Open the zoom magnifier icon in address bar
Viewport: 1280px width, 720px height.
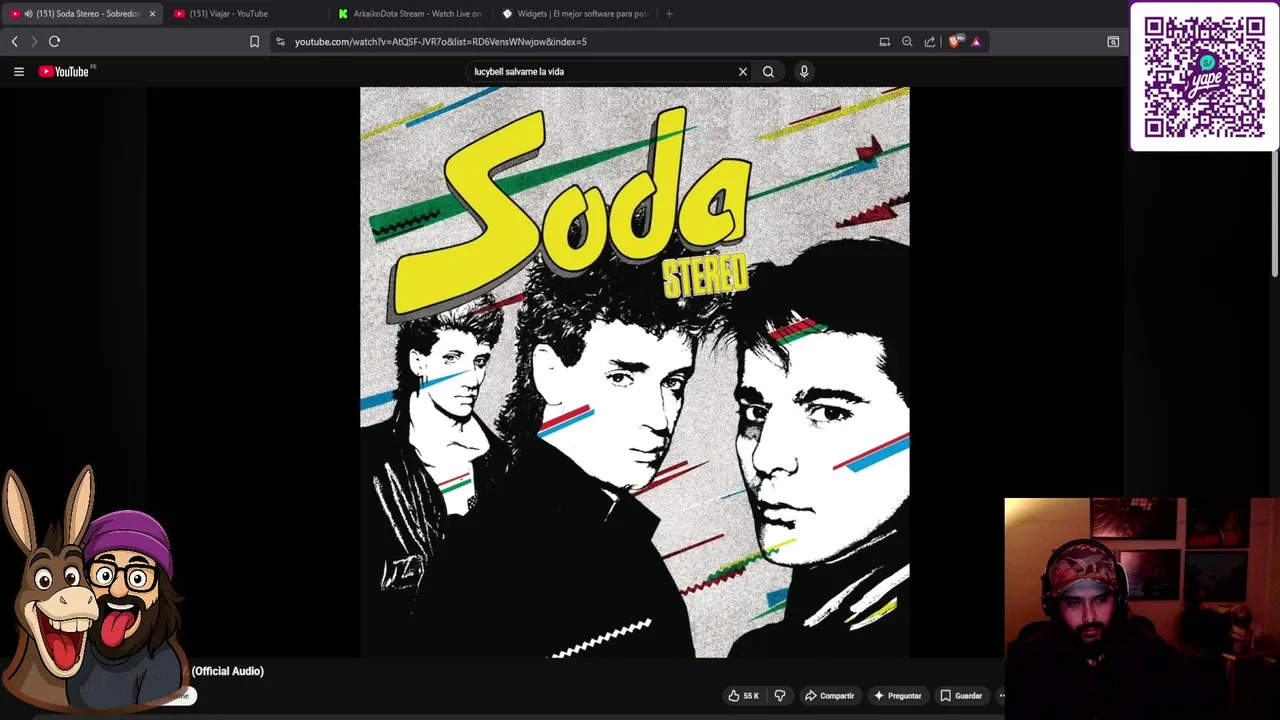pos(907,41)
